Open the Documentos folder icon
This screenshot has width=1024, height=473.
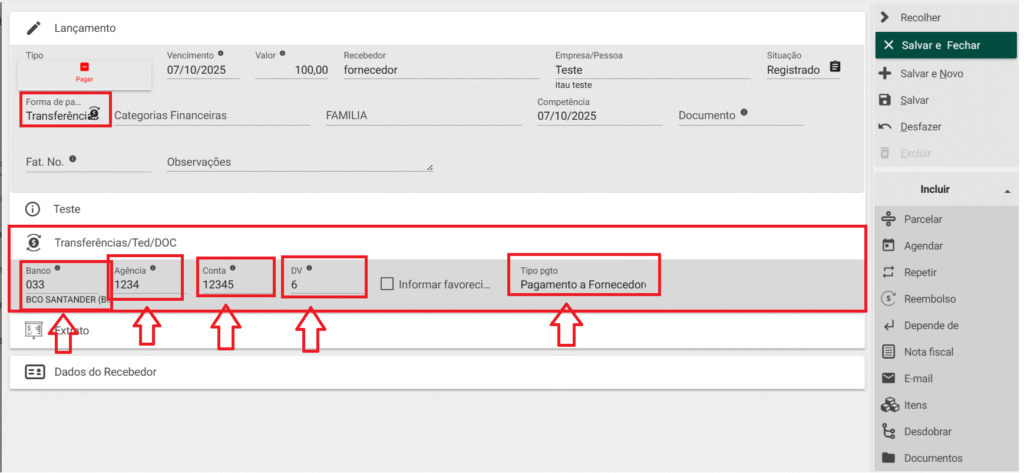pyautogui.click(x=887, y=458)
